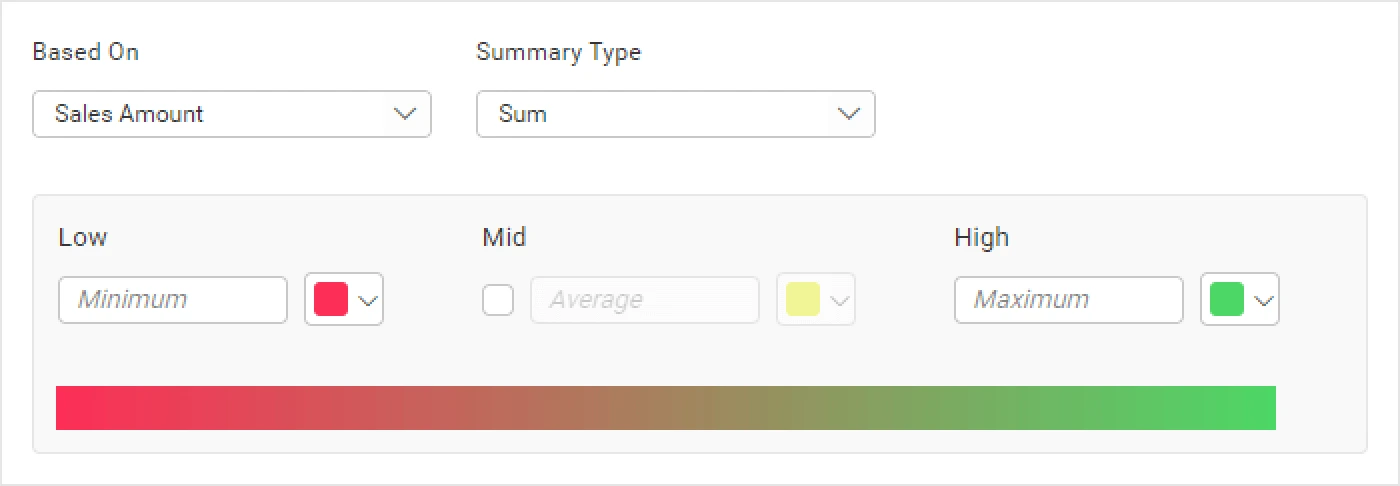Open the Low color picker chevron
The width and height of the screenshot is (1400, 486).
[x=368, y=300]
